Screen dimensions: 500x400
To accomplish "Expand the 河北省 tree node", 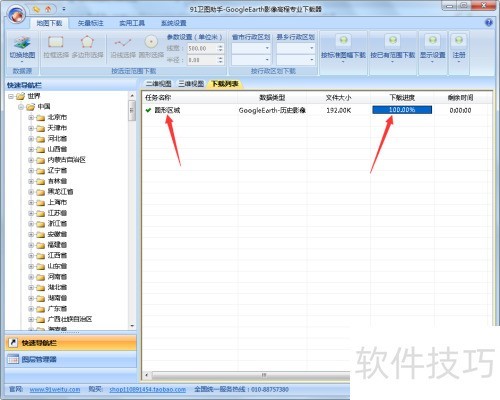I will 31,139.
